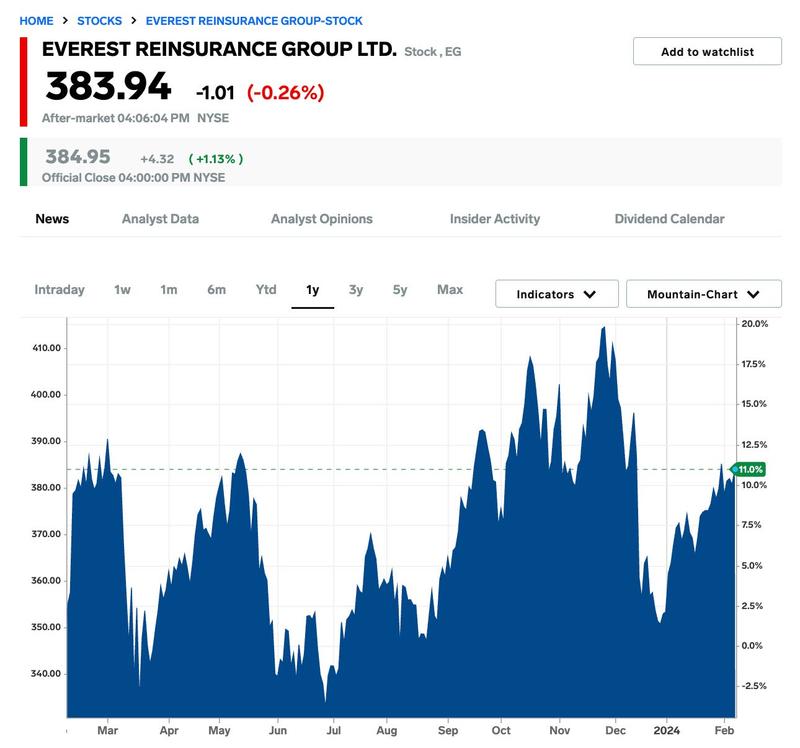Image resolution: width=800 pixels, height=748 pixels.
Task: Select the News tab
Action: pyautogui.click(x=52, y=219)
